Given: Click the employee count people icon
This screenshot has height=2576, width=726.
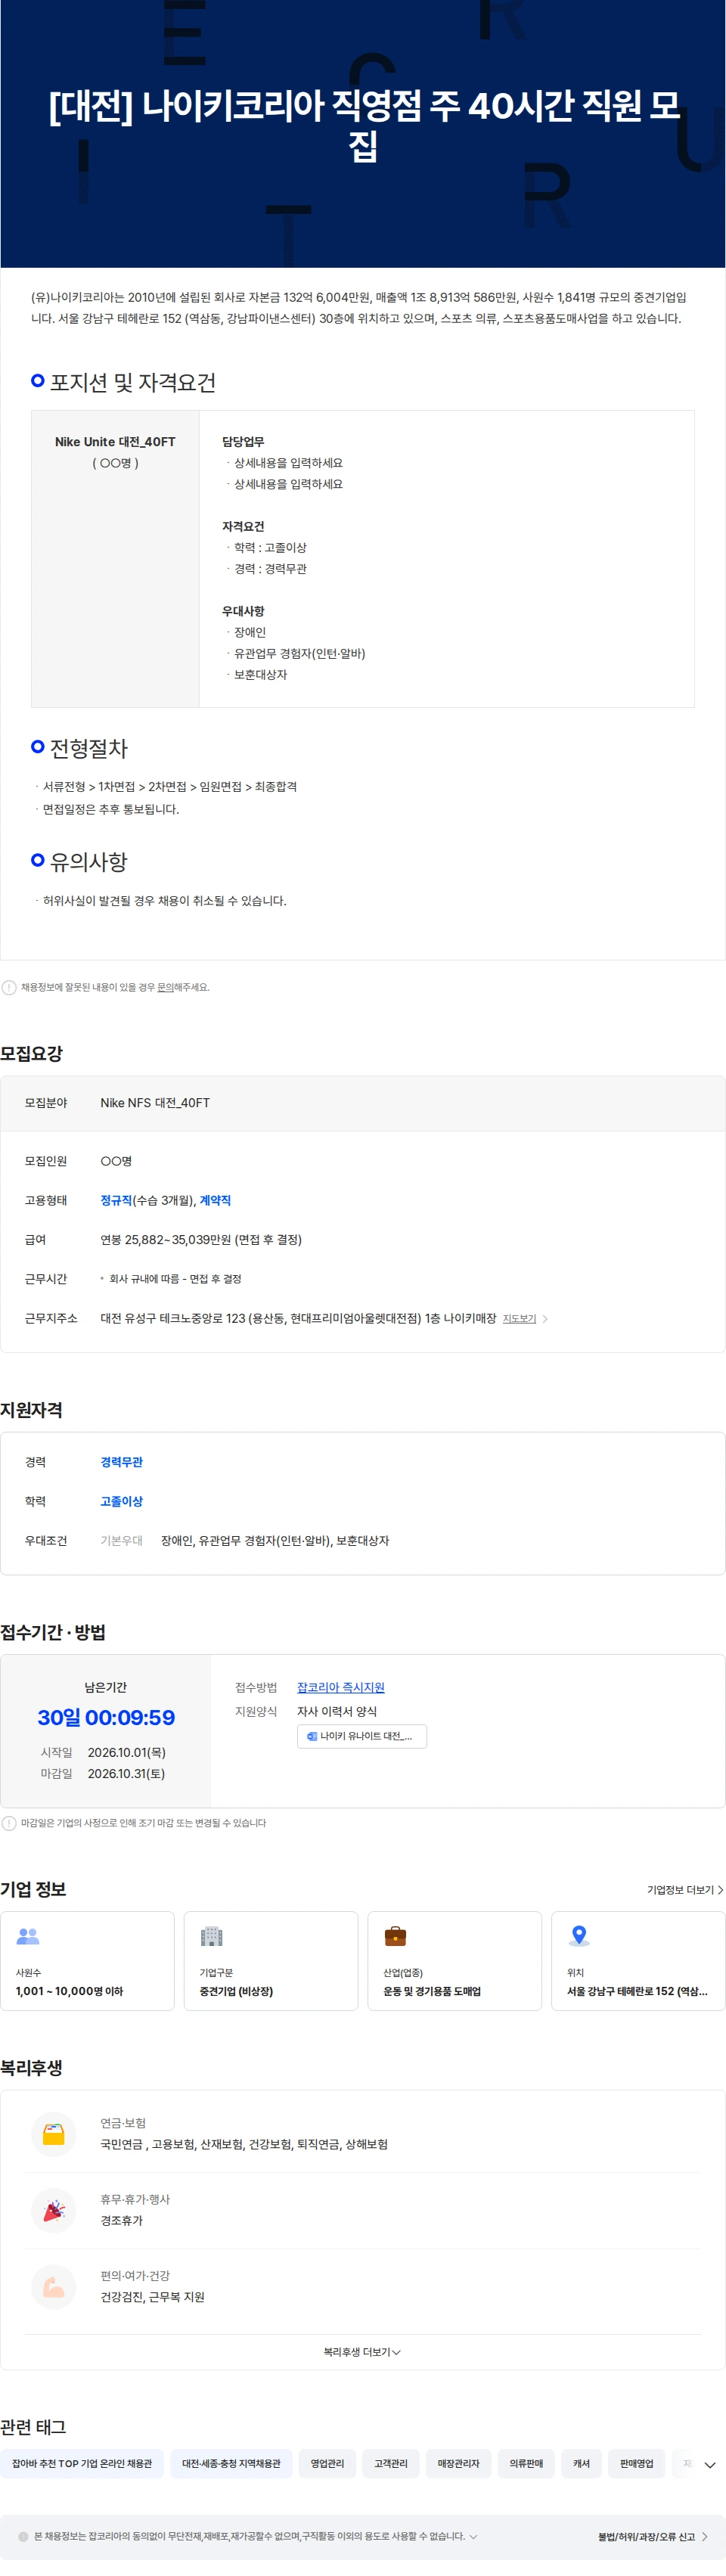Looking at the screenshot, I should click(x=28, y=1936).
